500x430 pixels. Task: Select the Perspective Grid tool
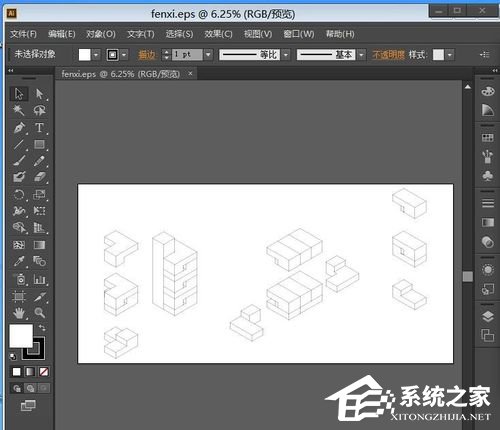coord(39,228)
